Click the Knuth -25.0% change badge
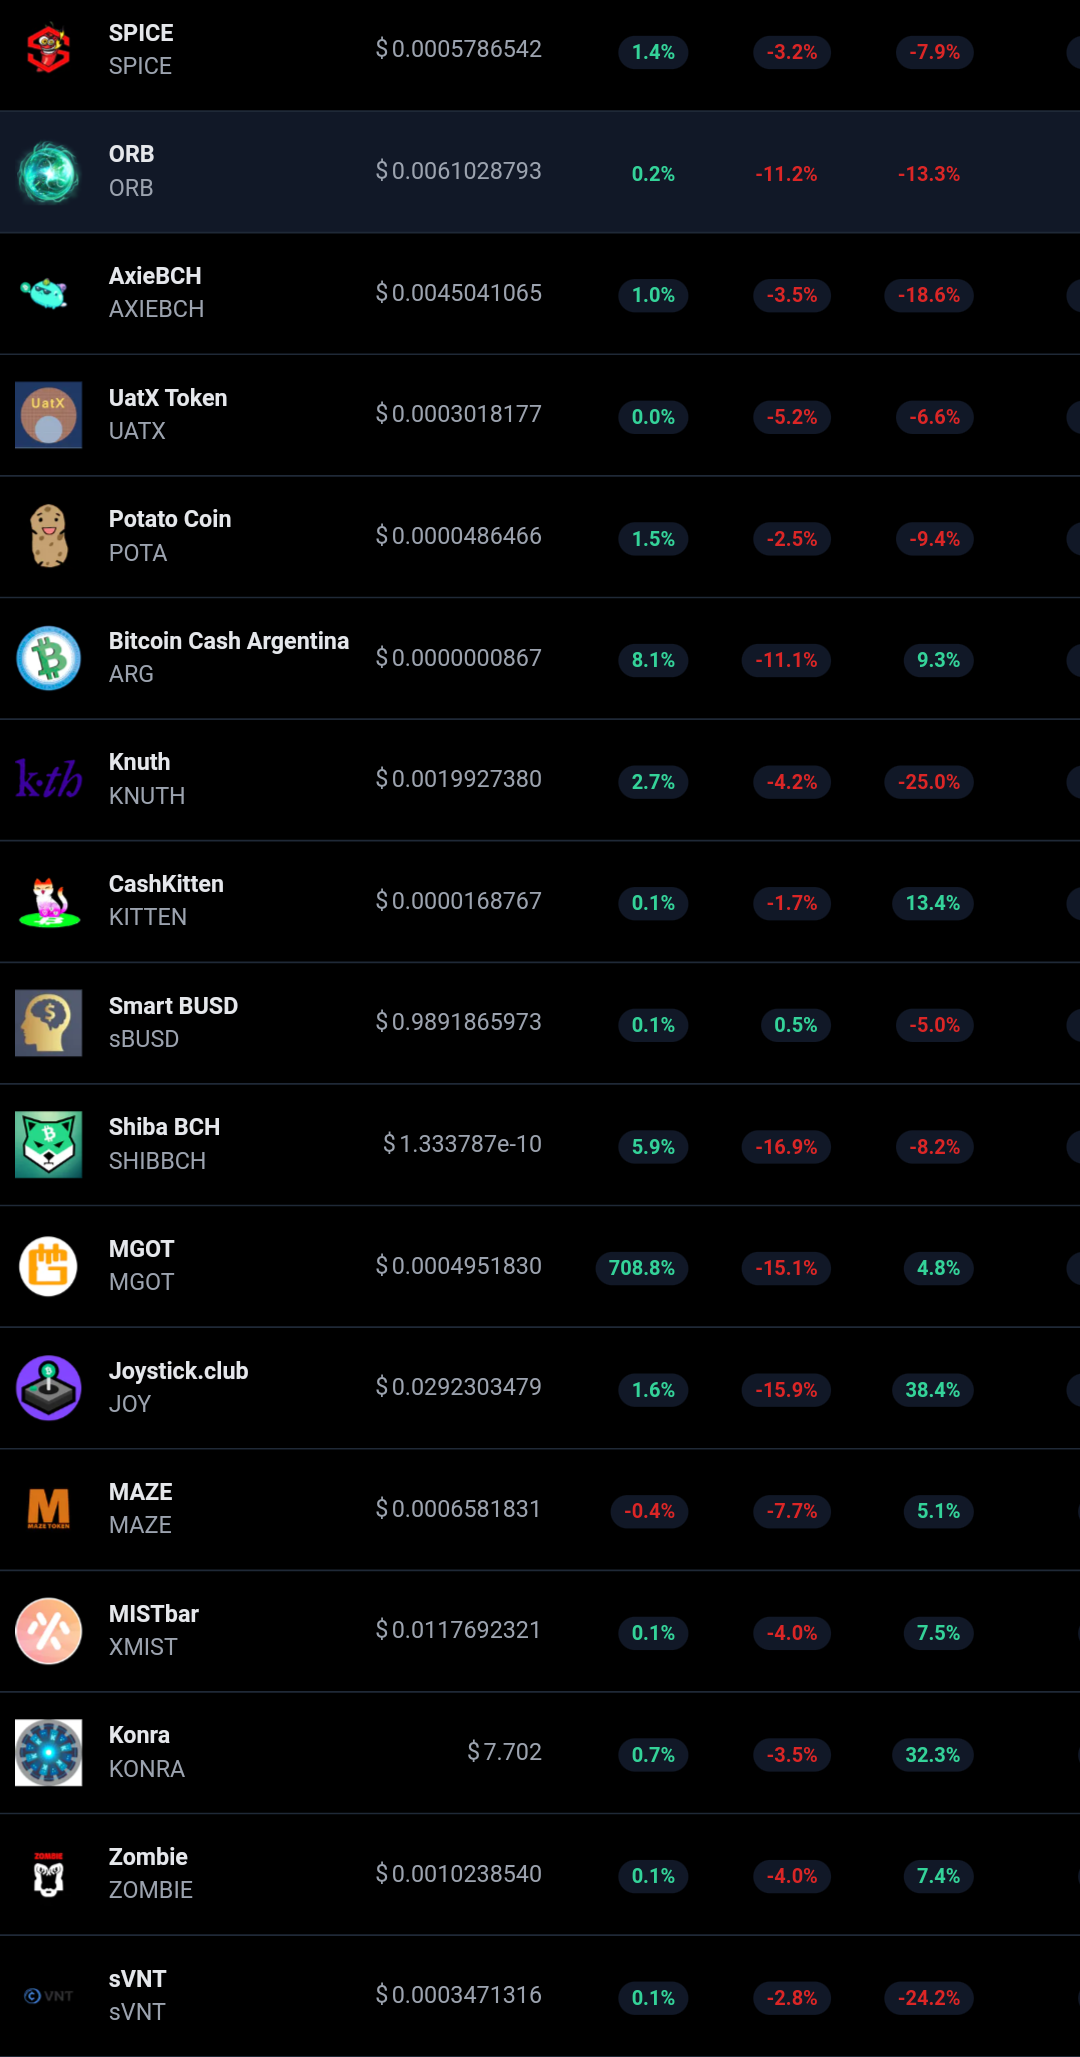 click(928, 782)
